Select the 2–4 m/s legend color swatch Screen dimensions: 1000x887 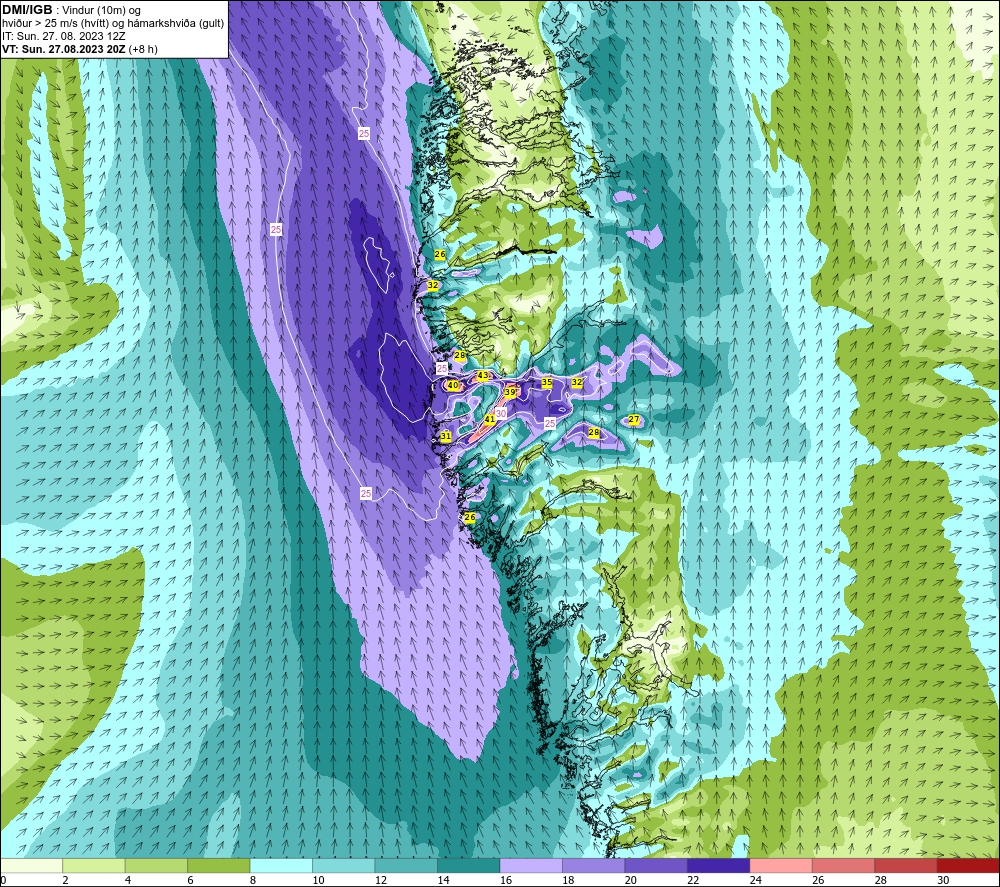point(94,865)
